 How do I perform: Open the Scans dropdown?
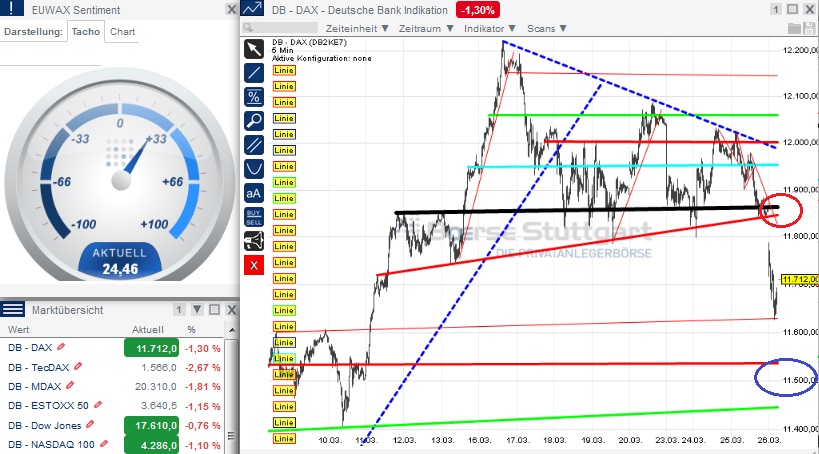546,28
